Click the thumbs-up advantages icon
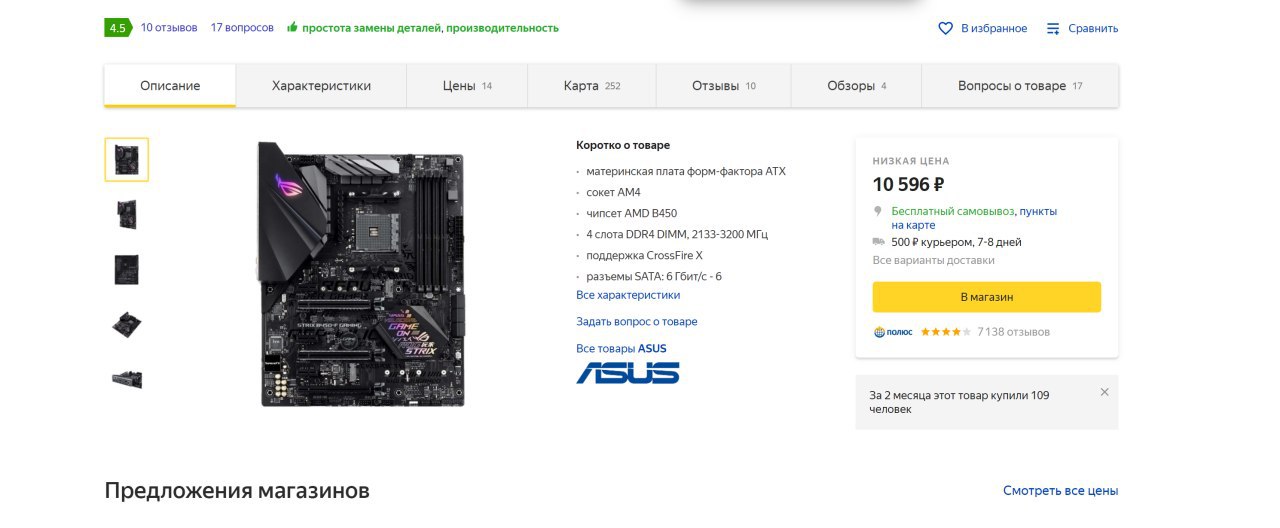Viewport: 1280px width, 528px height. click(x=292, y=28)
